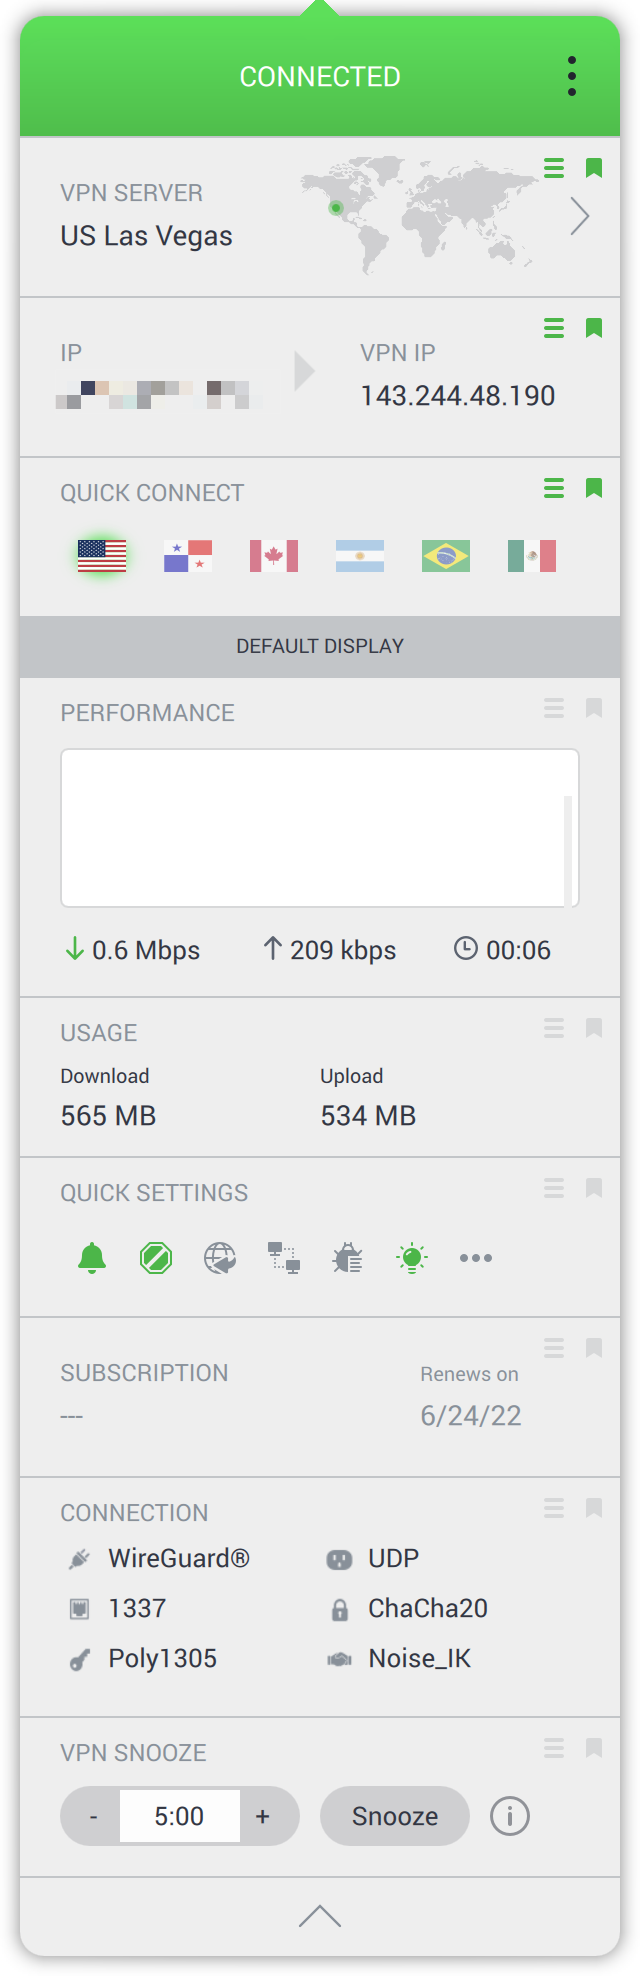Open VPN server list with right chevron
Image resolution: width=640 pixels, height=1976 pixels.
[580, 216]
